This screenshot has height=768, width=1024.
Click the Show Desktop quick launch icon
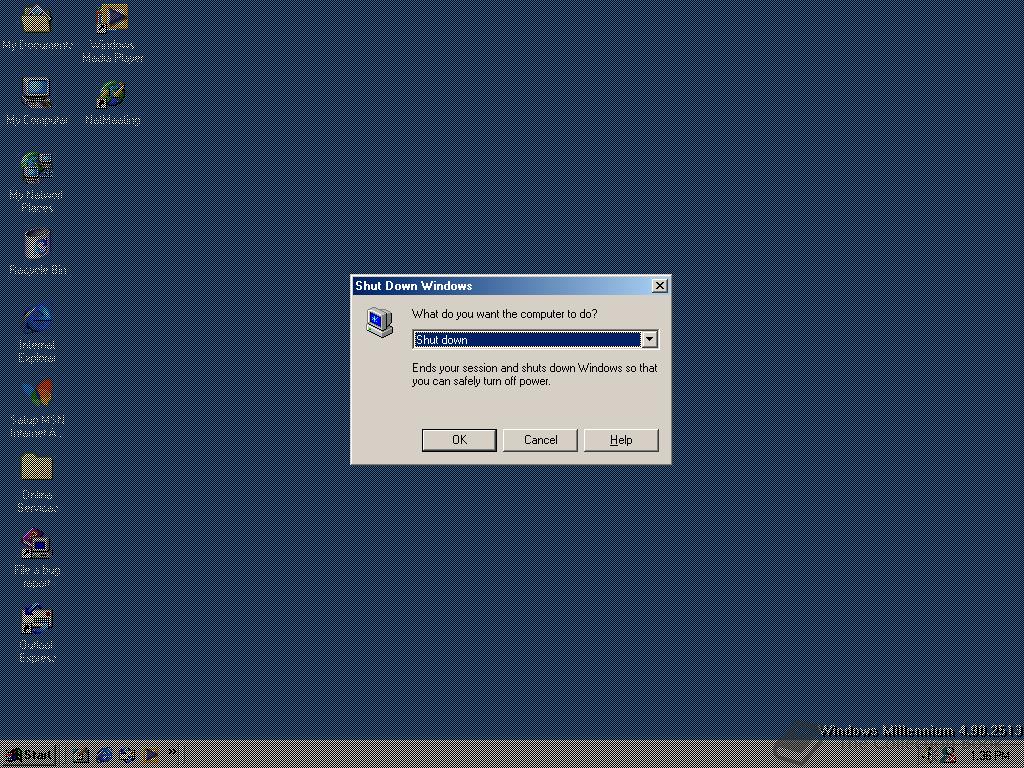[81, 756]
